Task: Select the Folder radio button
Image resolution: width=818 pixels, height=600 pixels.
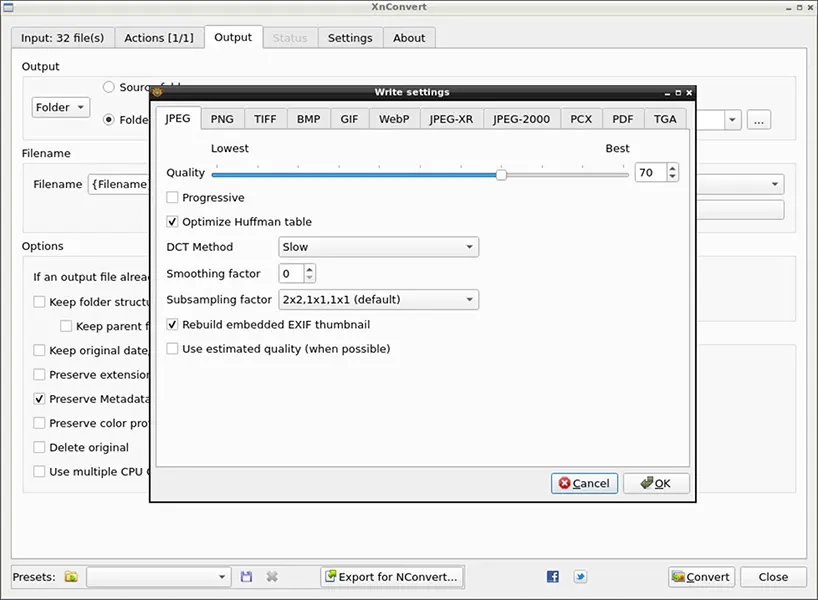Action: 109,120
